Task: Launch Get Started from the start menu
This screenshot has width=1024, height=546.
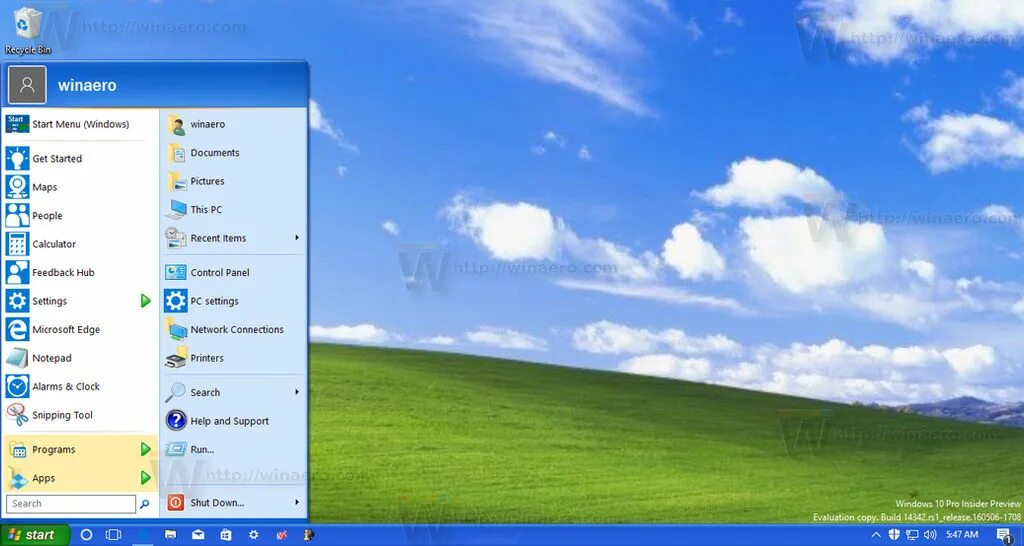Action: pos(80,159)
